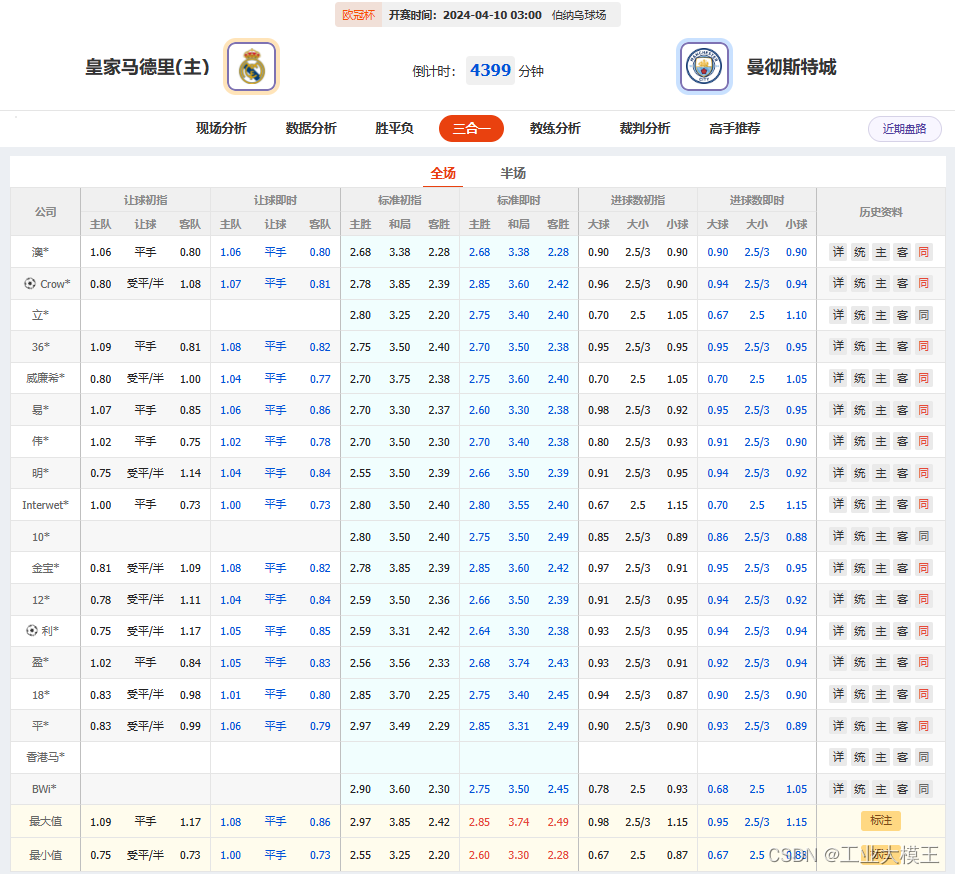955x874 pixels.
Task: Click 客 icon in 10* row
Action: [x=903, y=537]
